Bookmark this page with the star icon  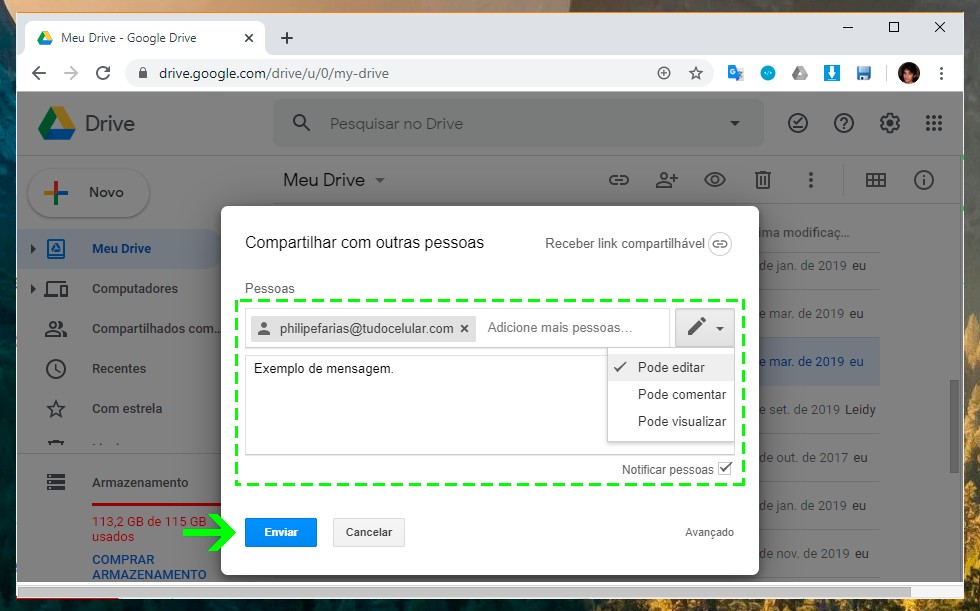(x=696, y=73)
